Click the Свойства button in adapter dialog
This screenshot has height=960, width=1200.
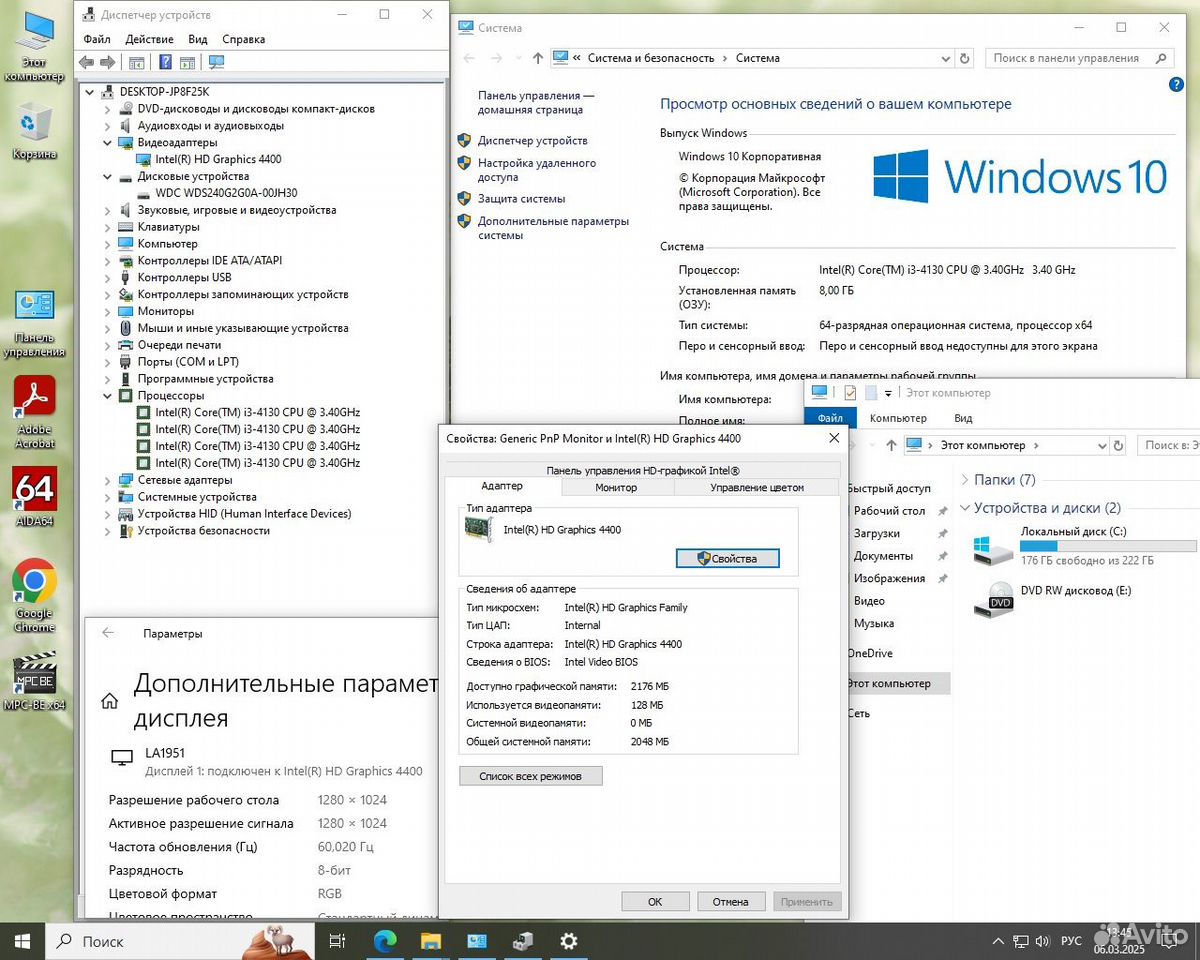727,559
